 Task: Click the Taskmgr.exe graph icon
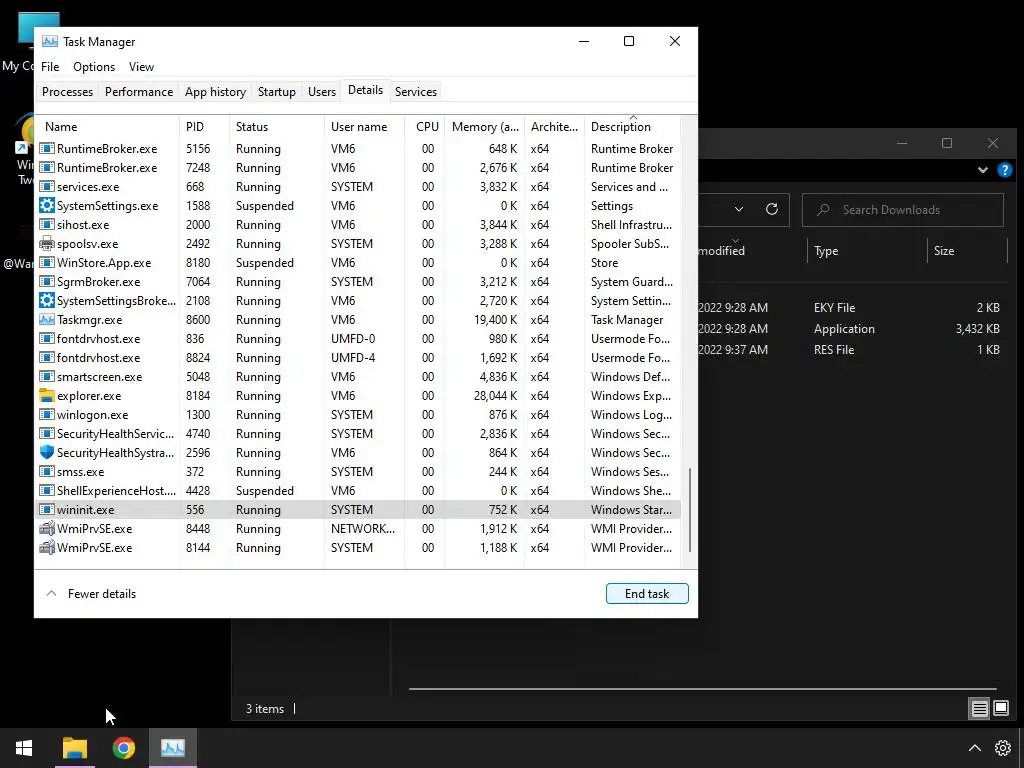(46, 319)
